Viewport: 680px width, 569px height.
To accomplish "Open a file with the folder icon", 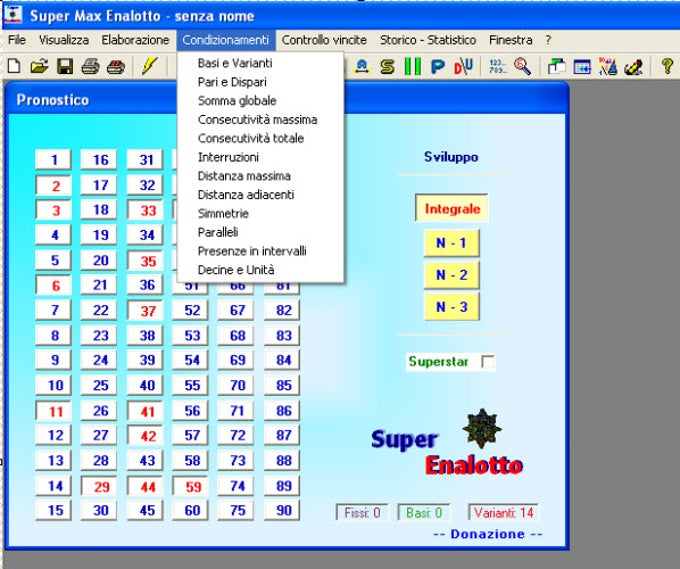I will 39,66.
